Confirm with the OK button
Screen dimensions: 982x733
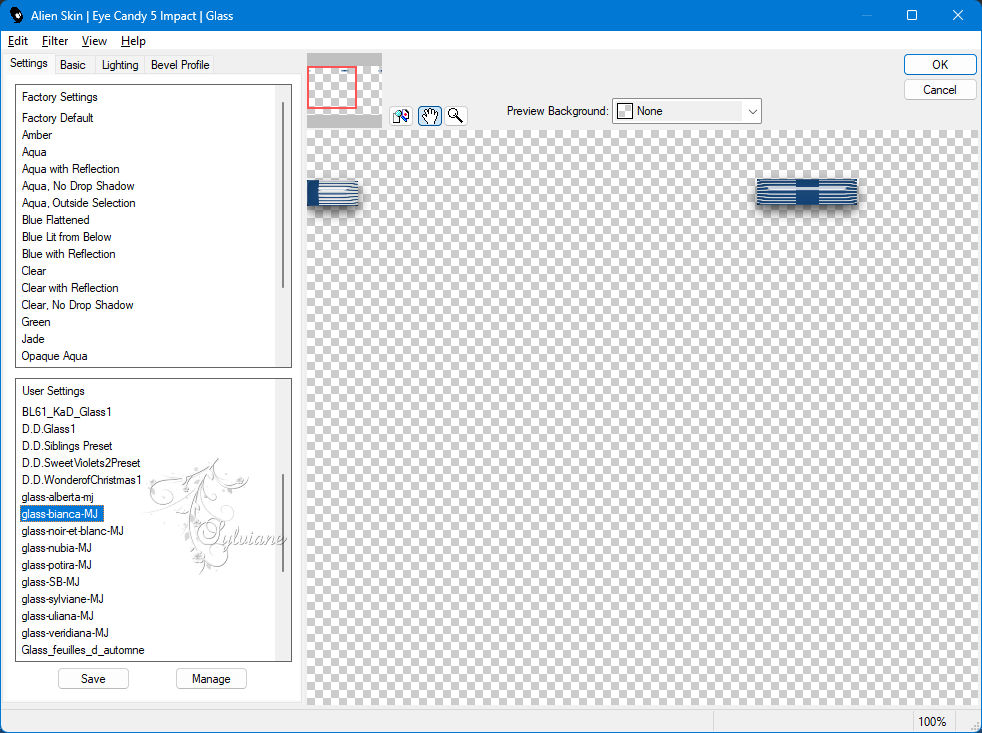point(939,65)
